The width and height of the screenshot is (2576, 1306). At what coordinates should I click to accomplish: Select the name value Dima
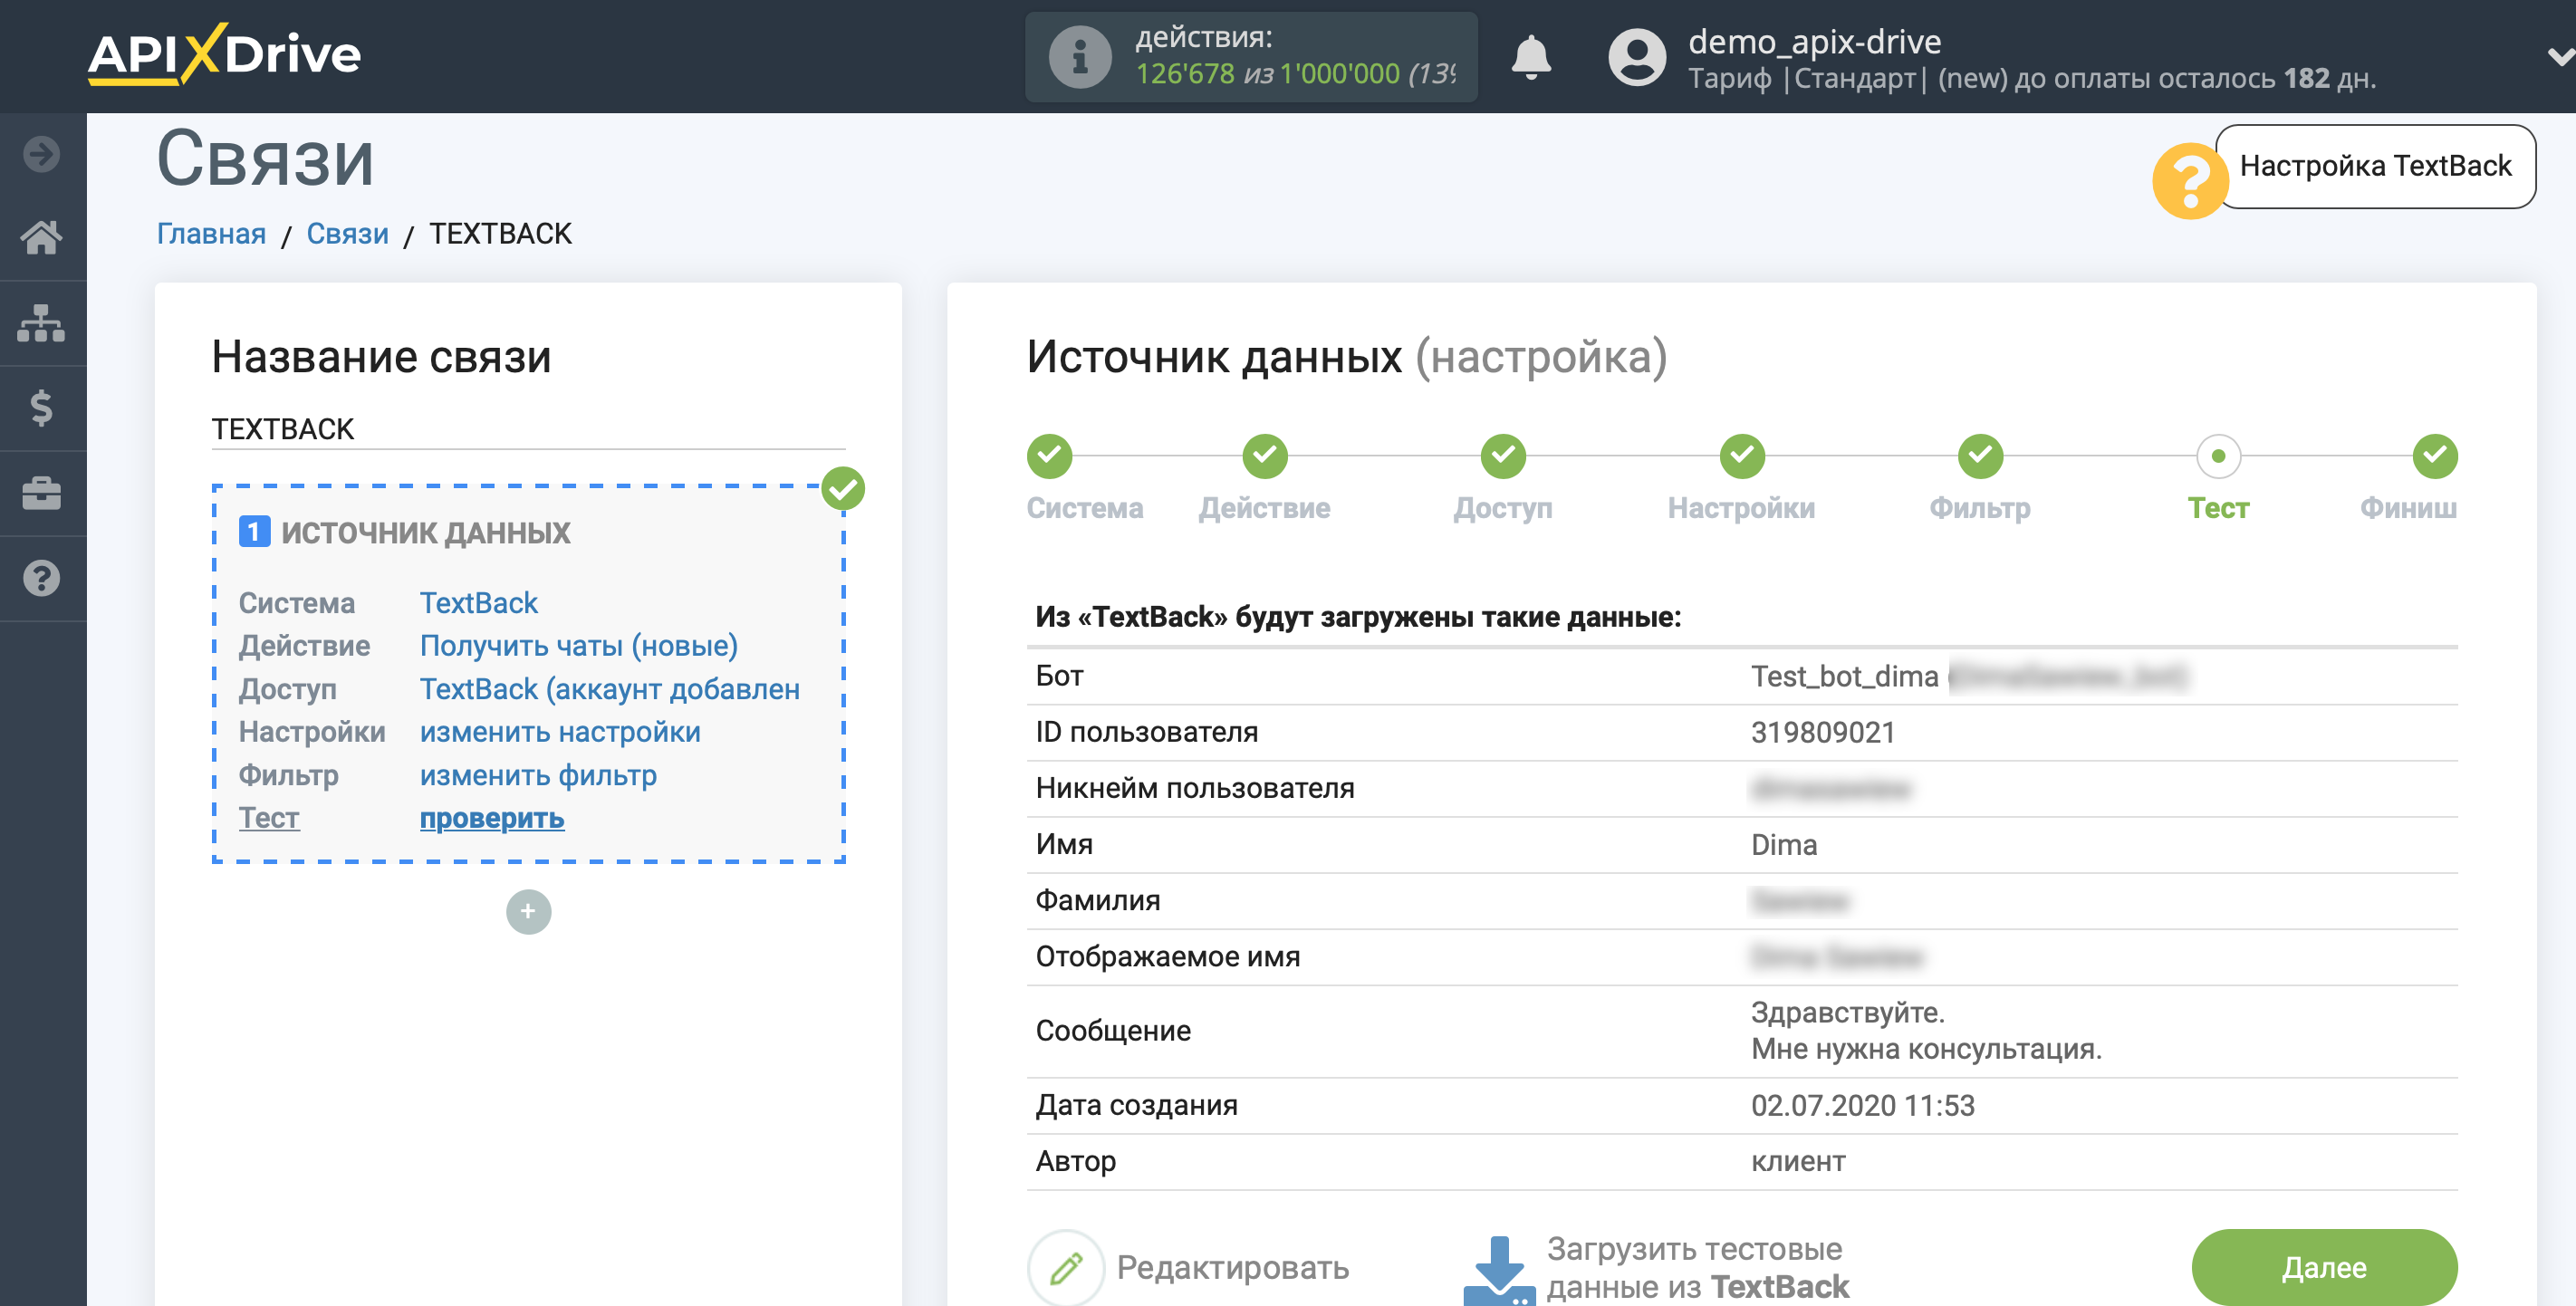click(1783, 845)
